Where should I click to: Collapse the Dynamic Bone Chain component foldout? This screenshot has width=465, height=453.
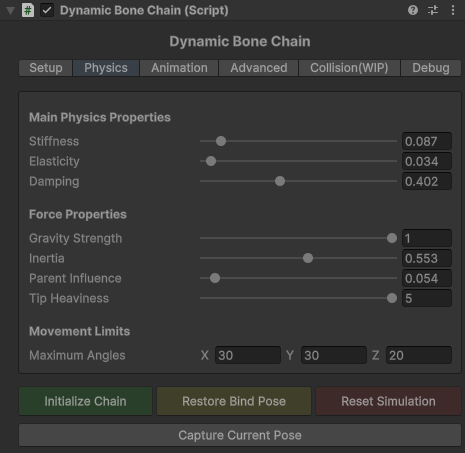11,11
